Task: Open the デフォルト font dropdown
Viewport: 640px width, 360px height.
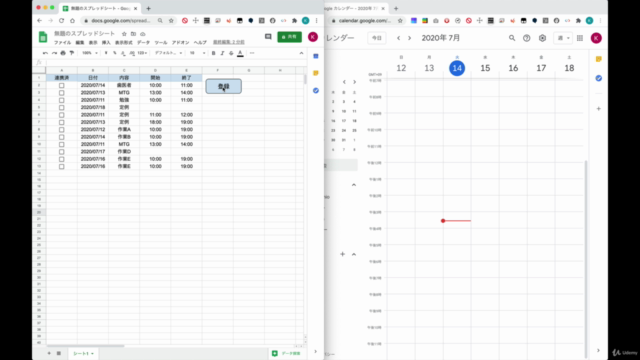Action: coord(168,53)
